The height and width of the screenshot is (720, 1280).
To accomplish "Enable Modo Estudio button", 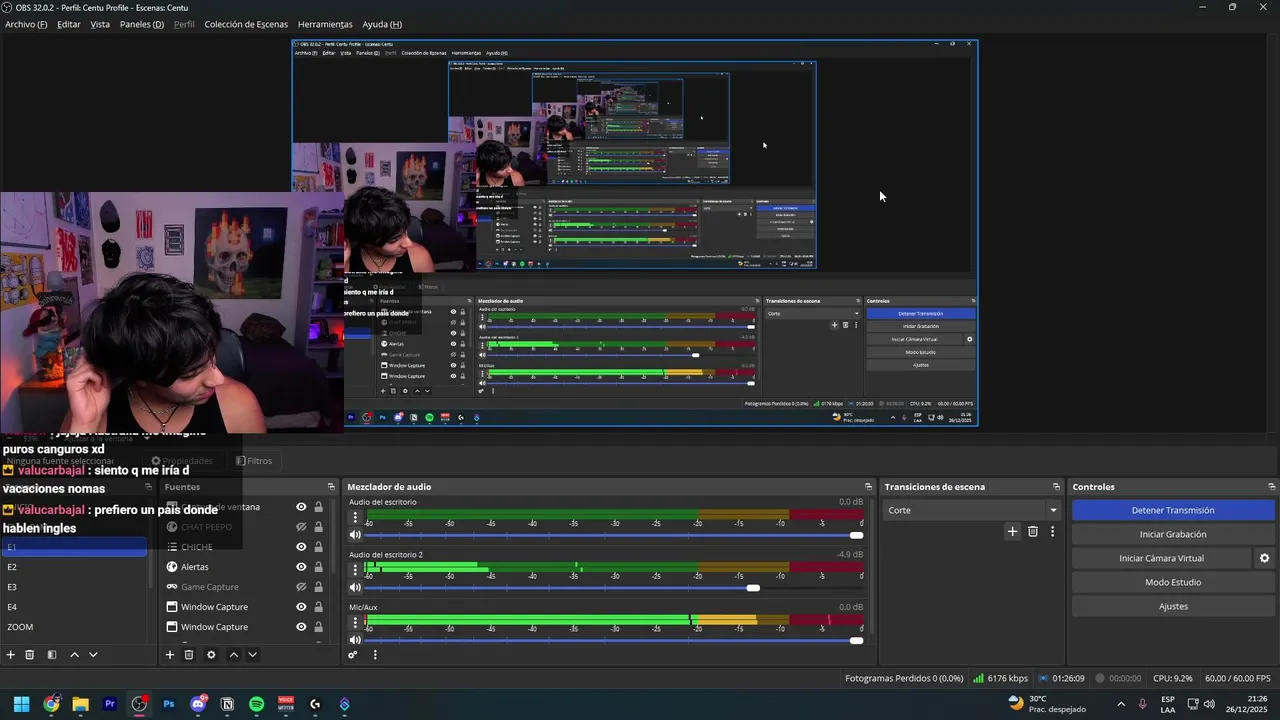I will point(1173,582).
